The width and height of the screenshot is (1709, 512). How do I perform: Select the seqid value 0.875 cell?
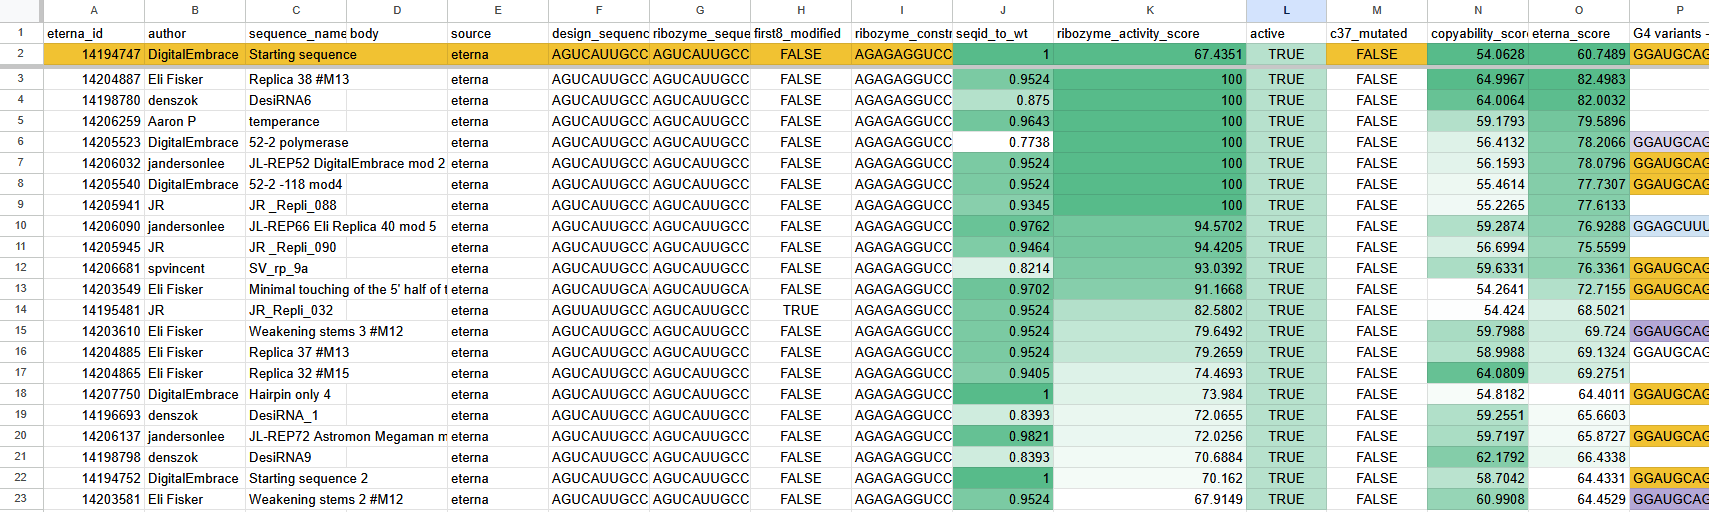[x=1003, y=100]
